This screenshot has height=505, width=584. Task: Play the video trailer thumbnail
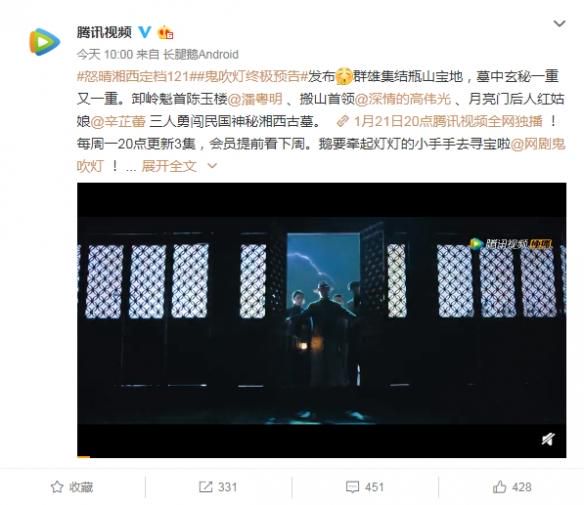tap(321, 319)
